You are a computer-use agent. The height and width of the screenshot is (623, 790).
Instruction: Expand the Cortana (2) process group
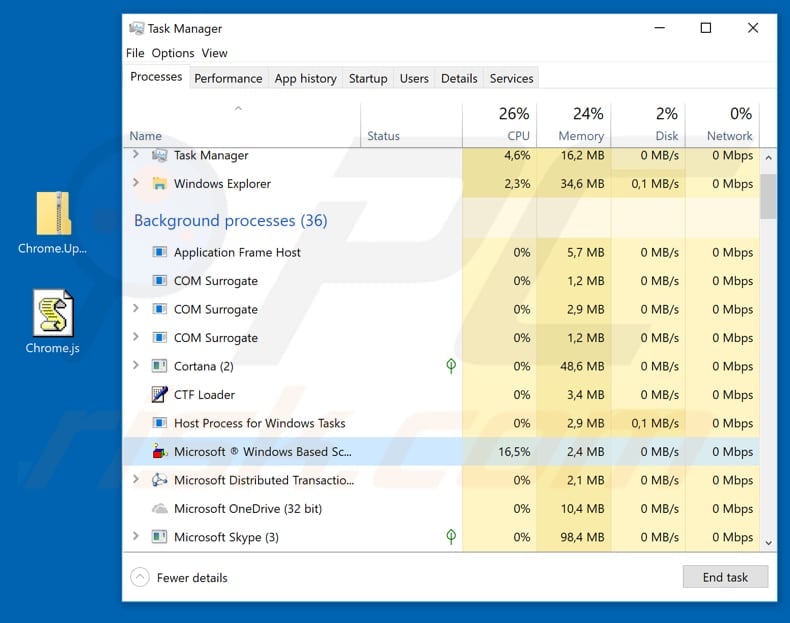pyautogui.click(x=136, y=365)
